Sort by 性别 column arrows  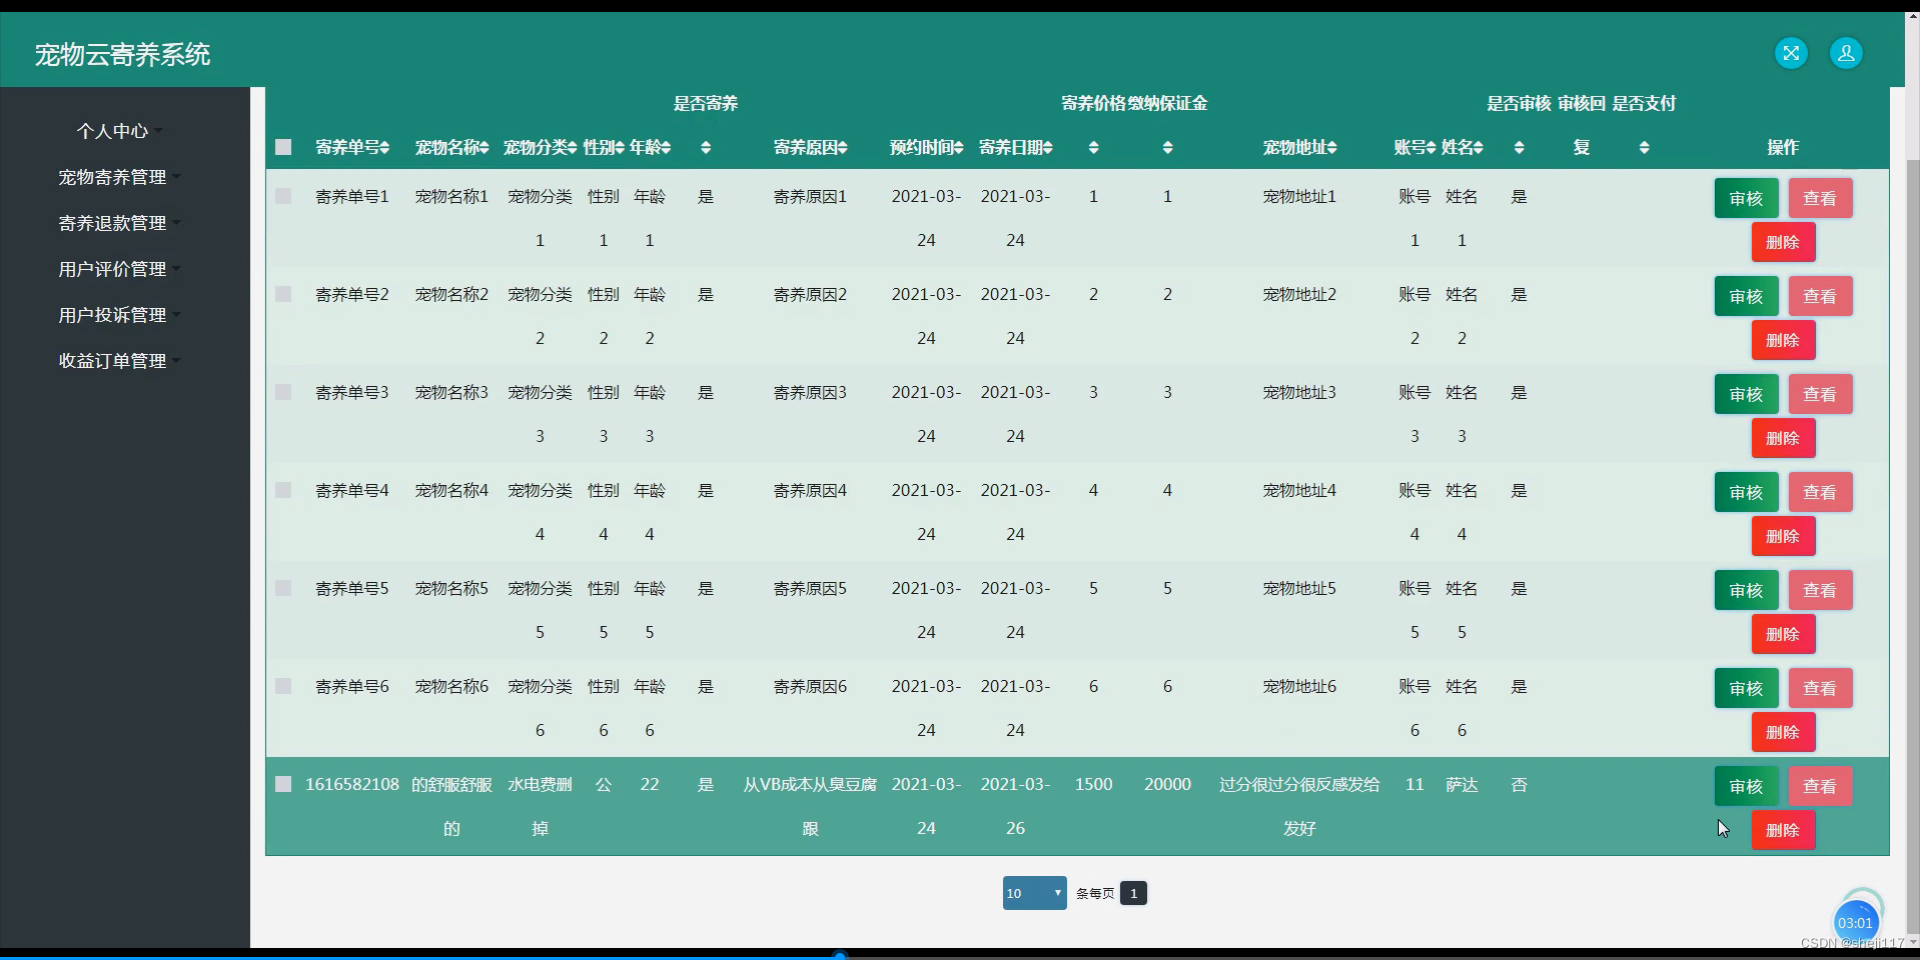[620, 148]
